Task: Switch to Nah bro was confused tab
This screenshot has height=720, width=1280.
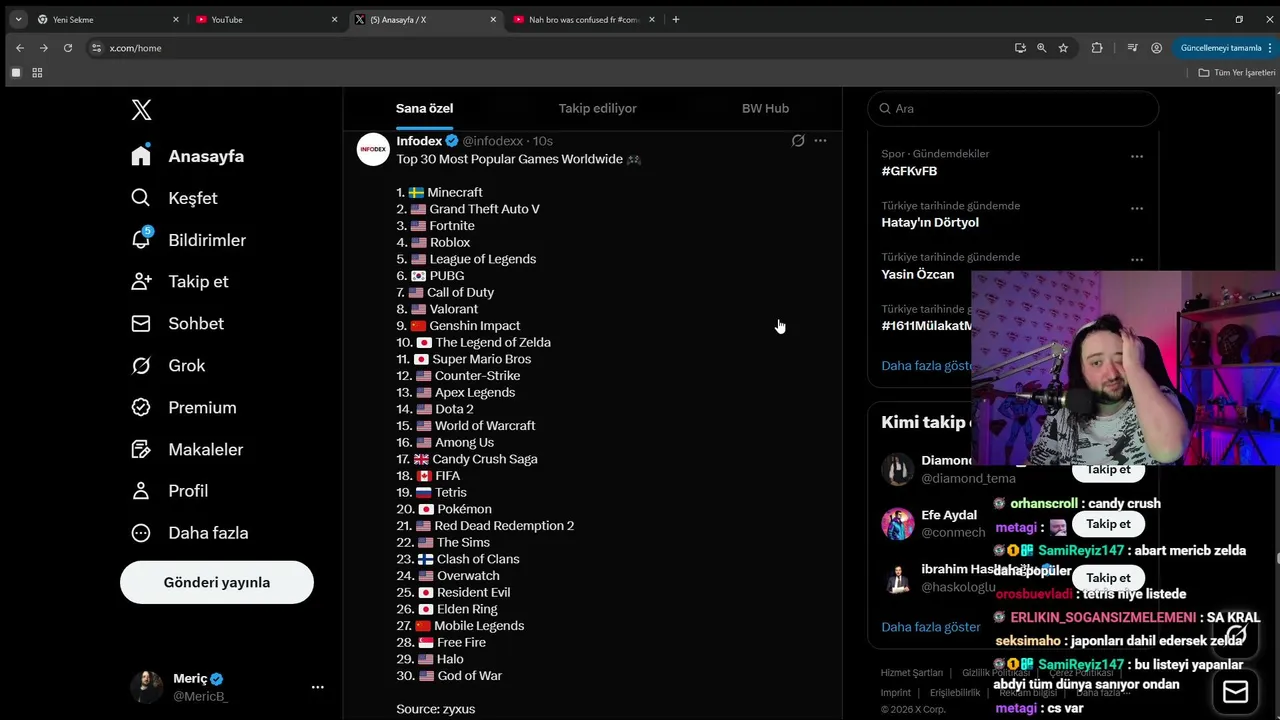Action: click(x=585, y=19)
